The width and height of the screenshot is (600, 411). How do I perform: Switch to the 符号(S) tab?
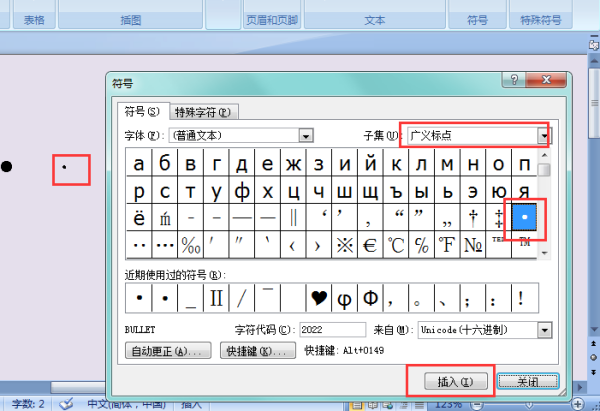click(142, 111)
